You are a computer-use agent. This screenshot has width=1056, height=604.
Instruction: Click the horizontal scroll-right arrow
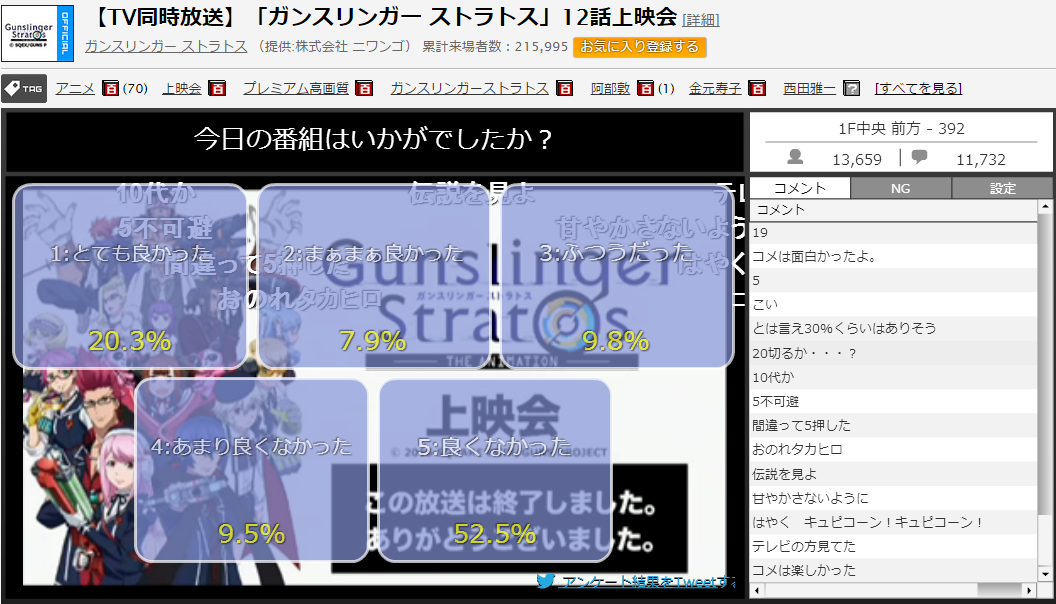1029,590
